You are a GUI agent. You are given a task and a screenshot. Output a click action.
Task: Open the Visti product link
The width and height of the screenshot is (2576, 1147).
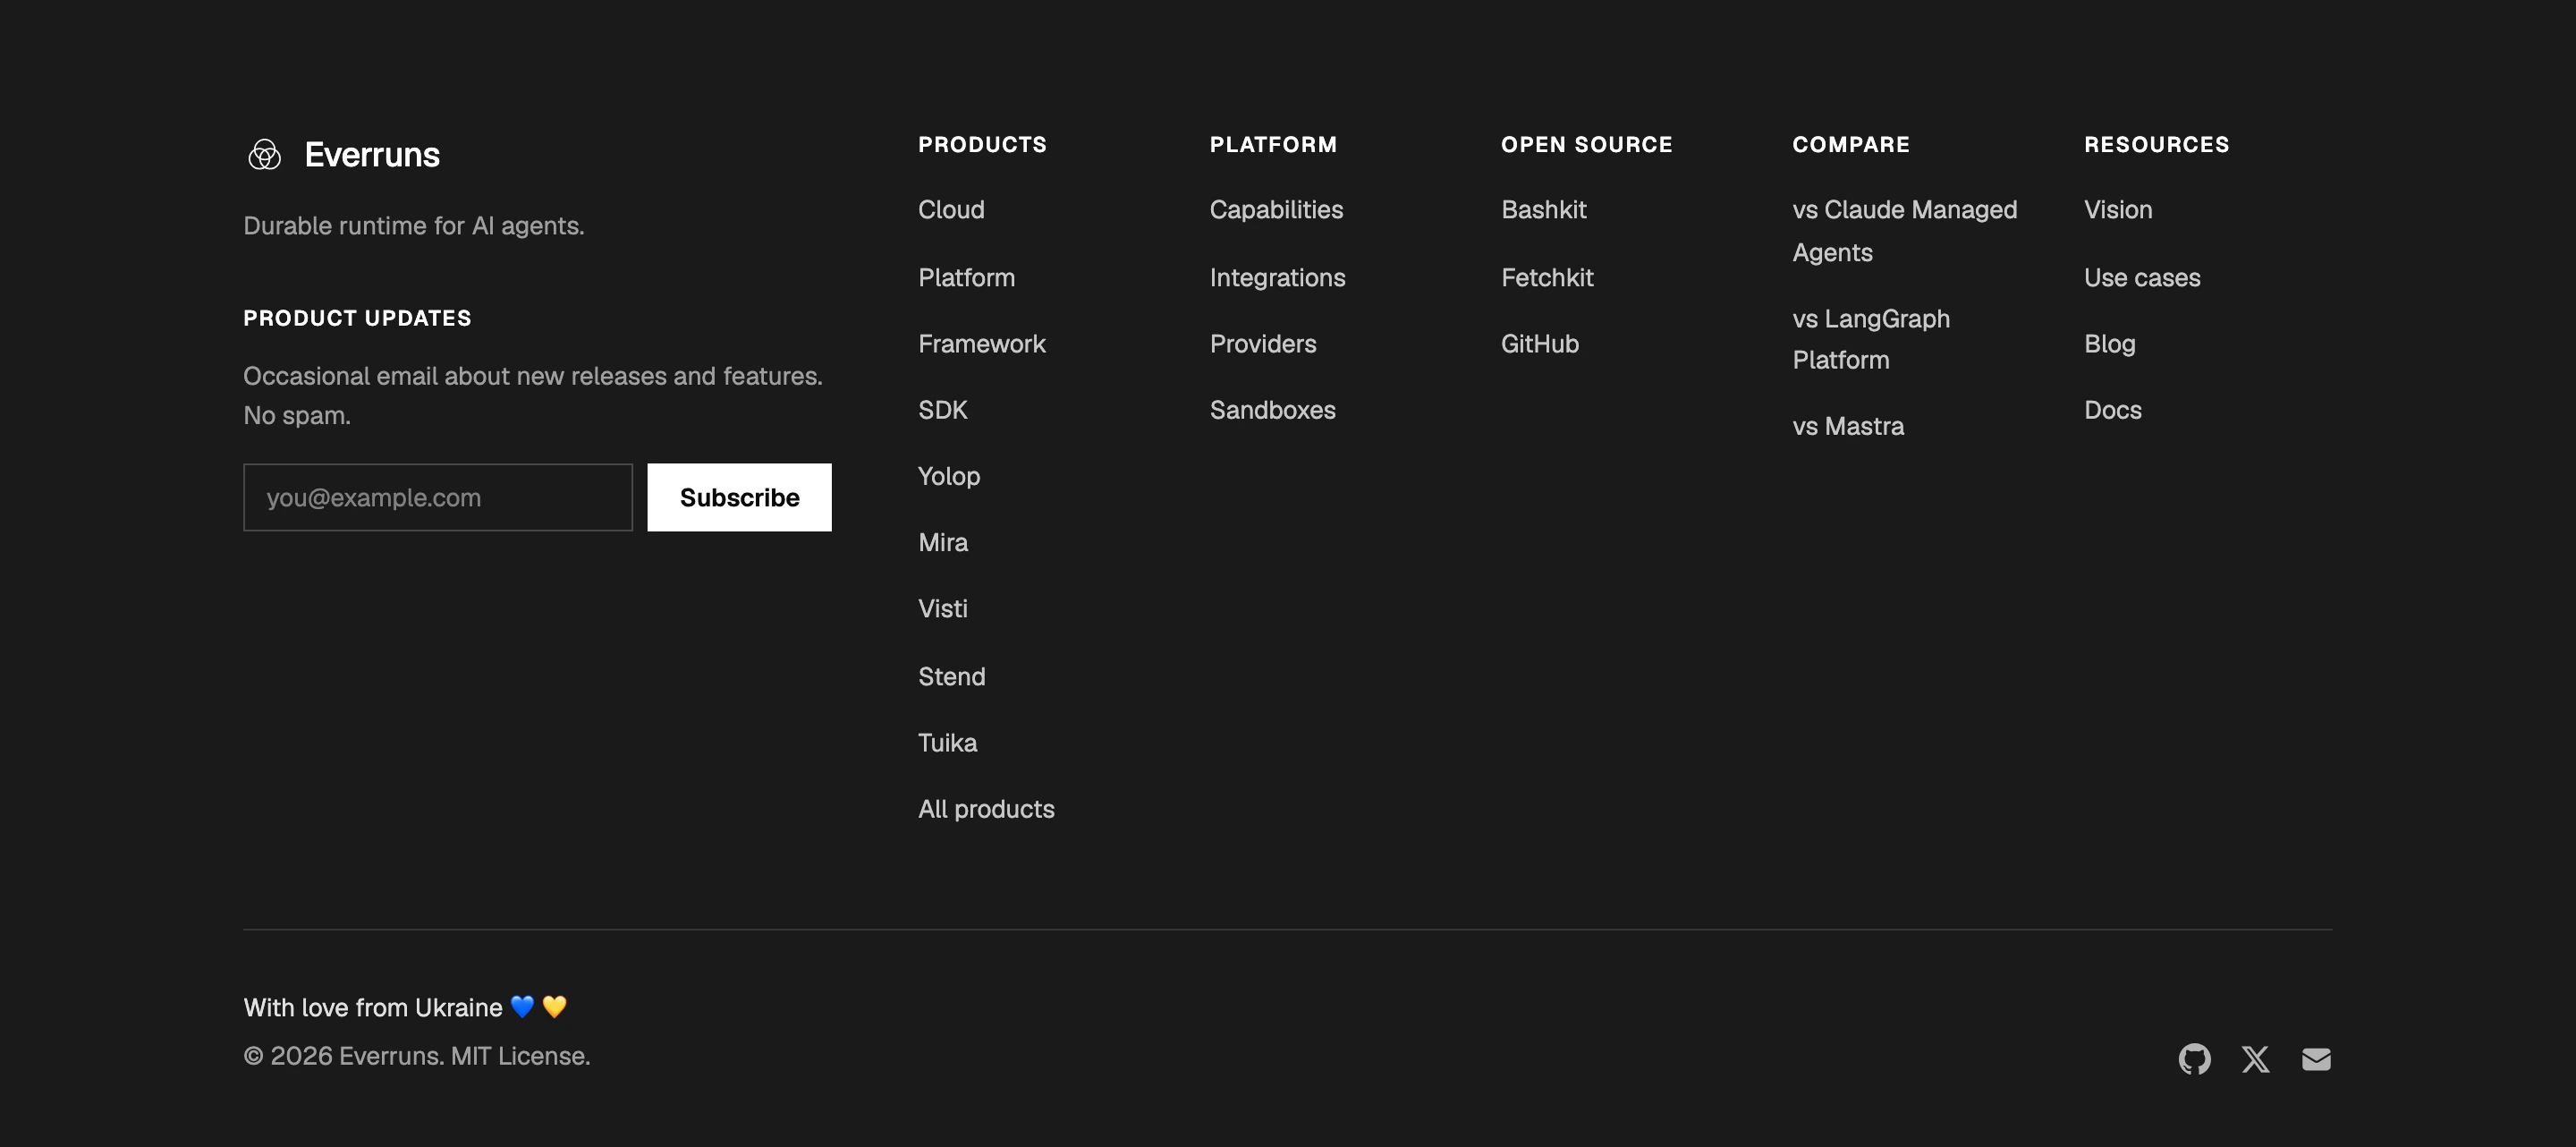(942, 609)
